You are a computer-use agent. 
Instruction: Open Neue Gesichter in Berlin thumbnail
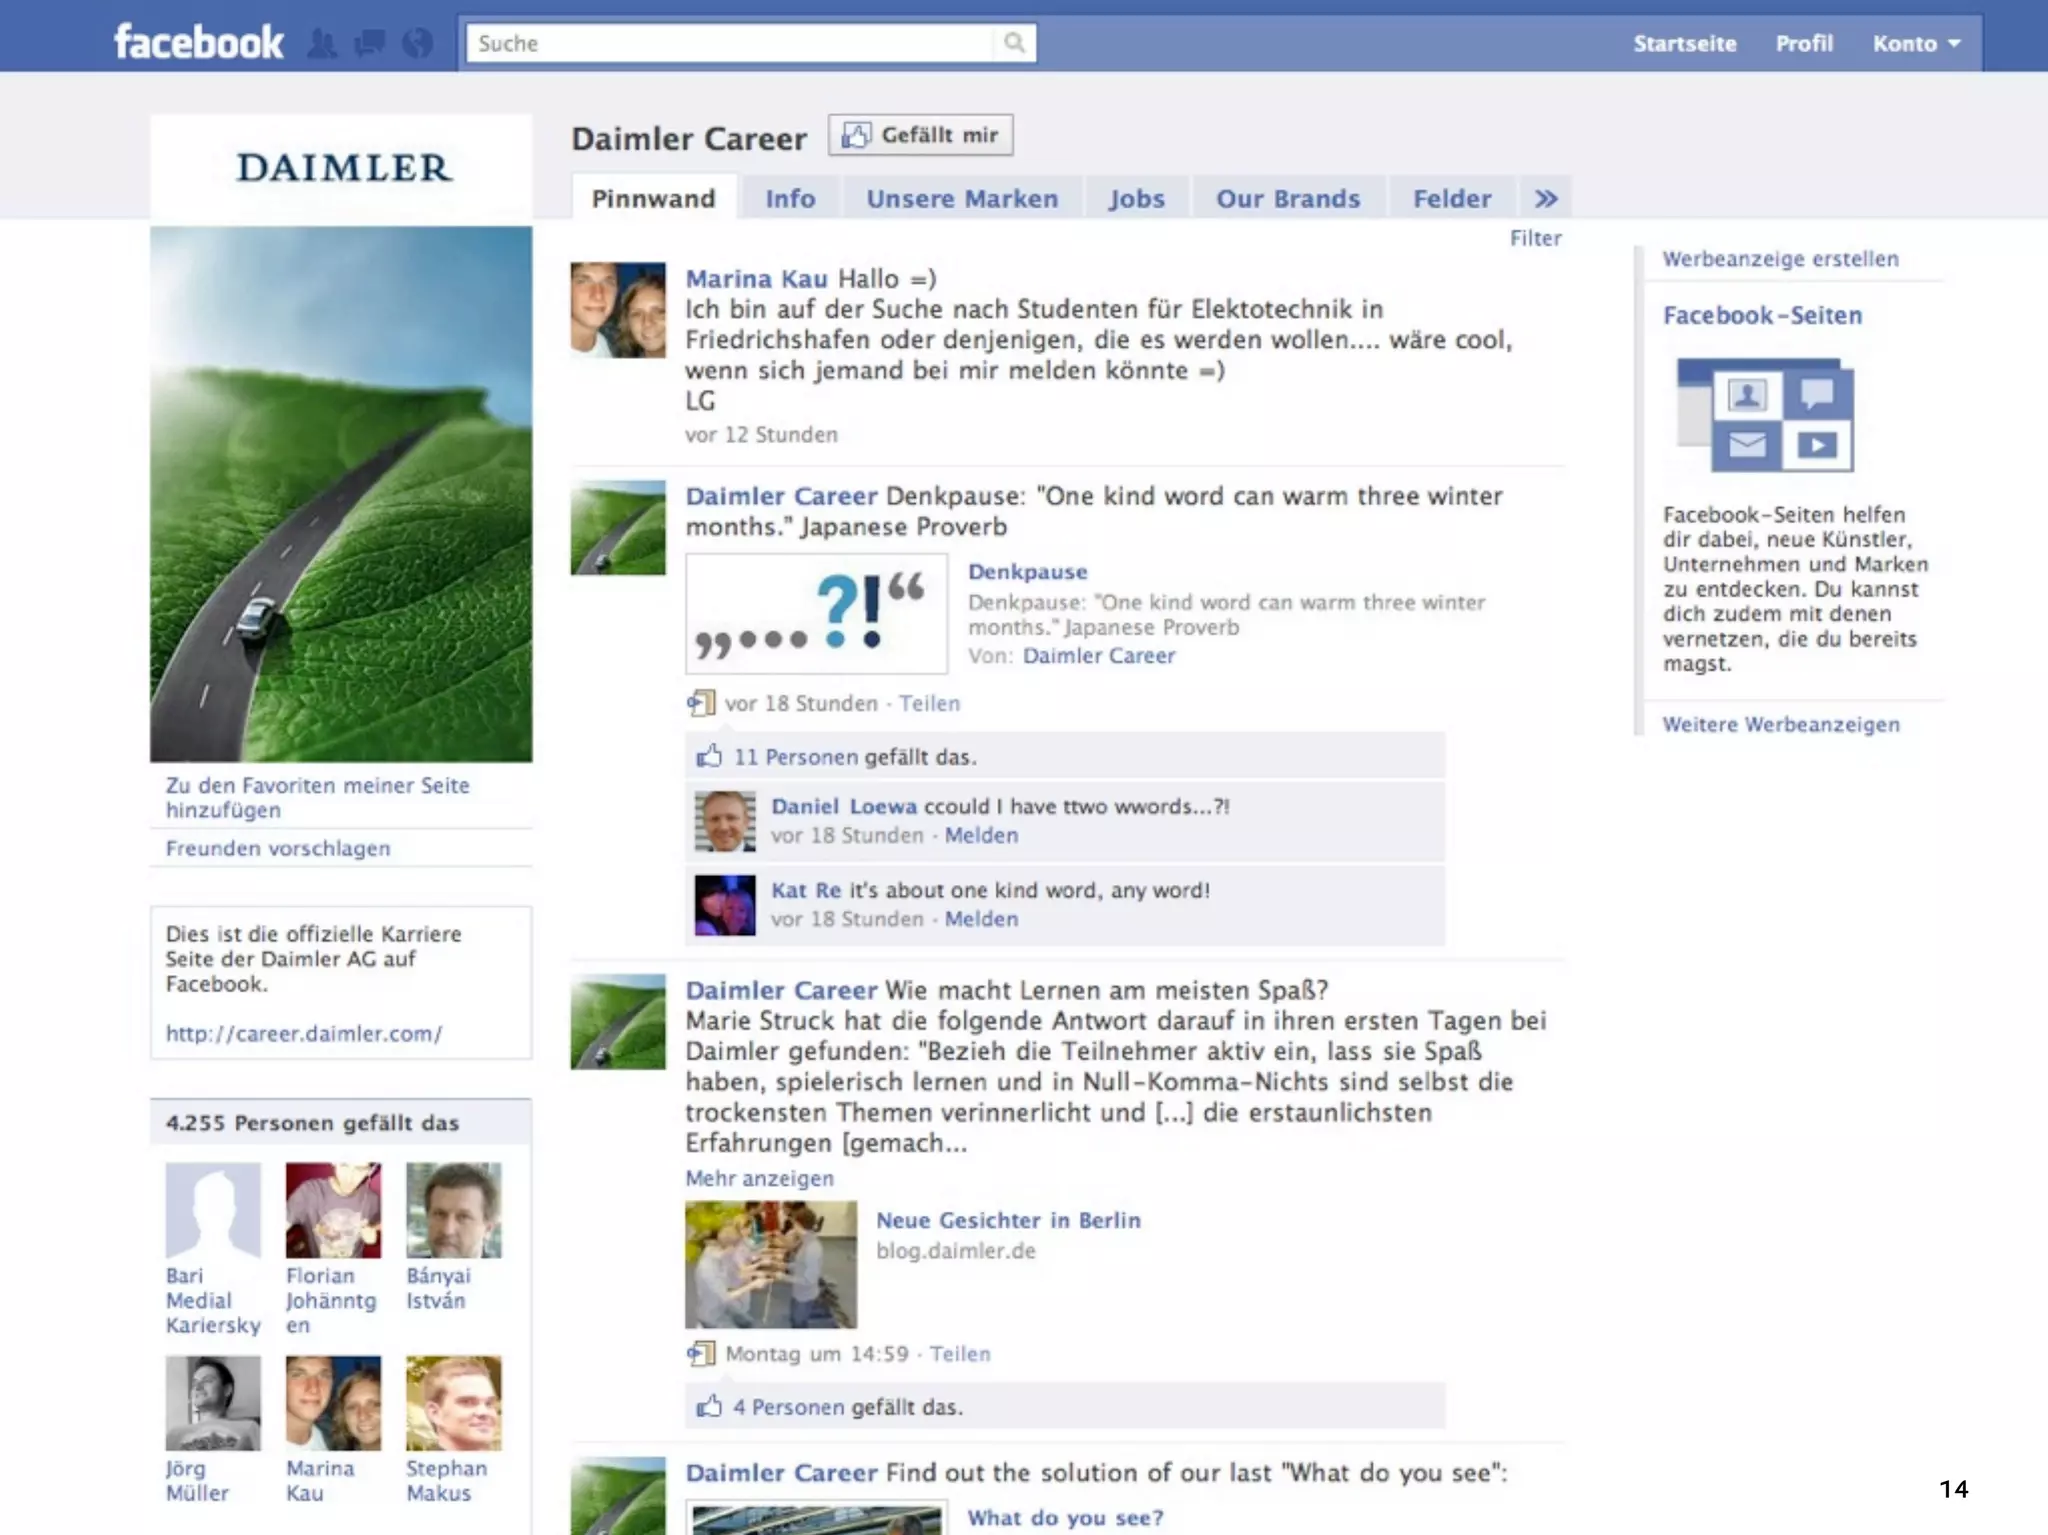click(x=770, y=1264)
